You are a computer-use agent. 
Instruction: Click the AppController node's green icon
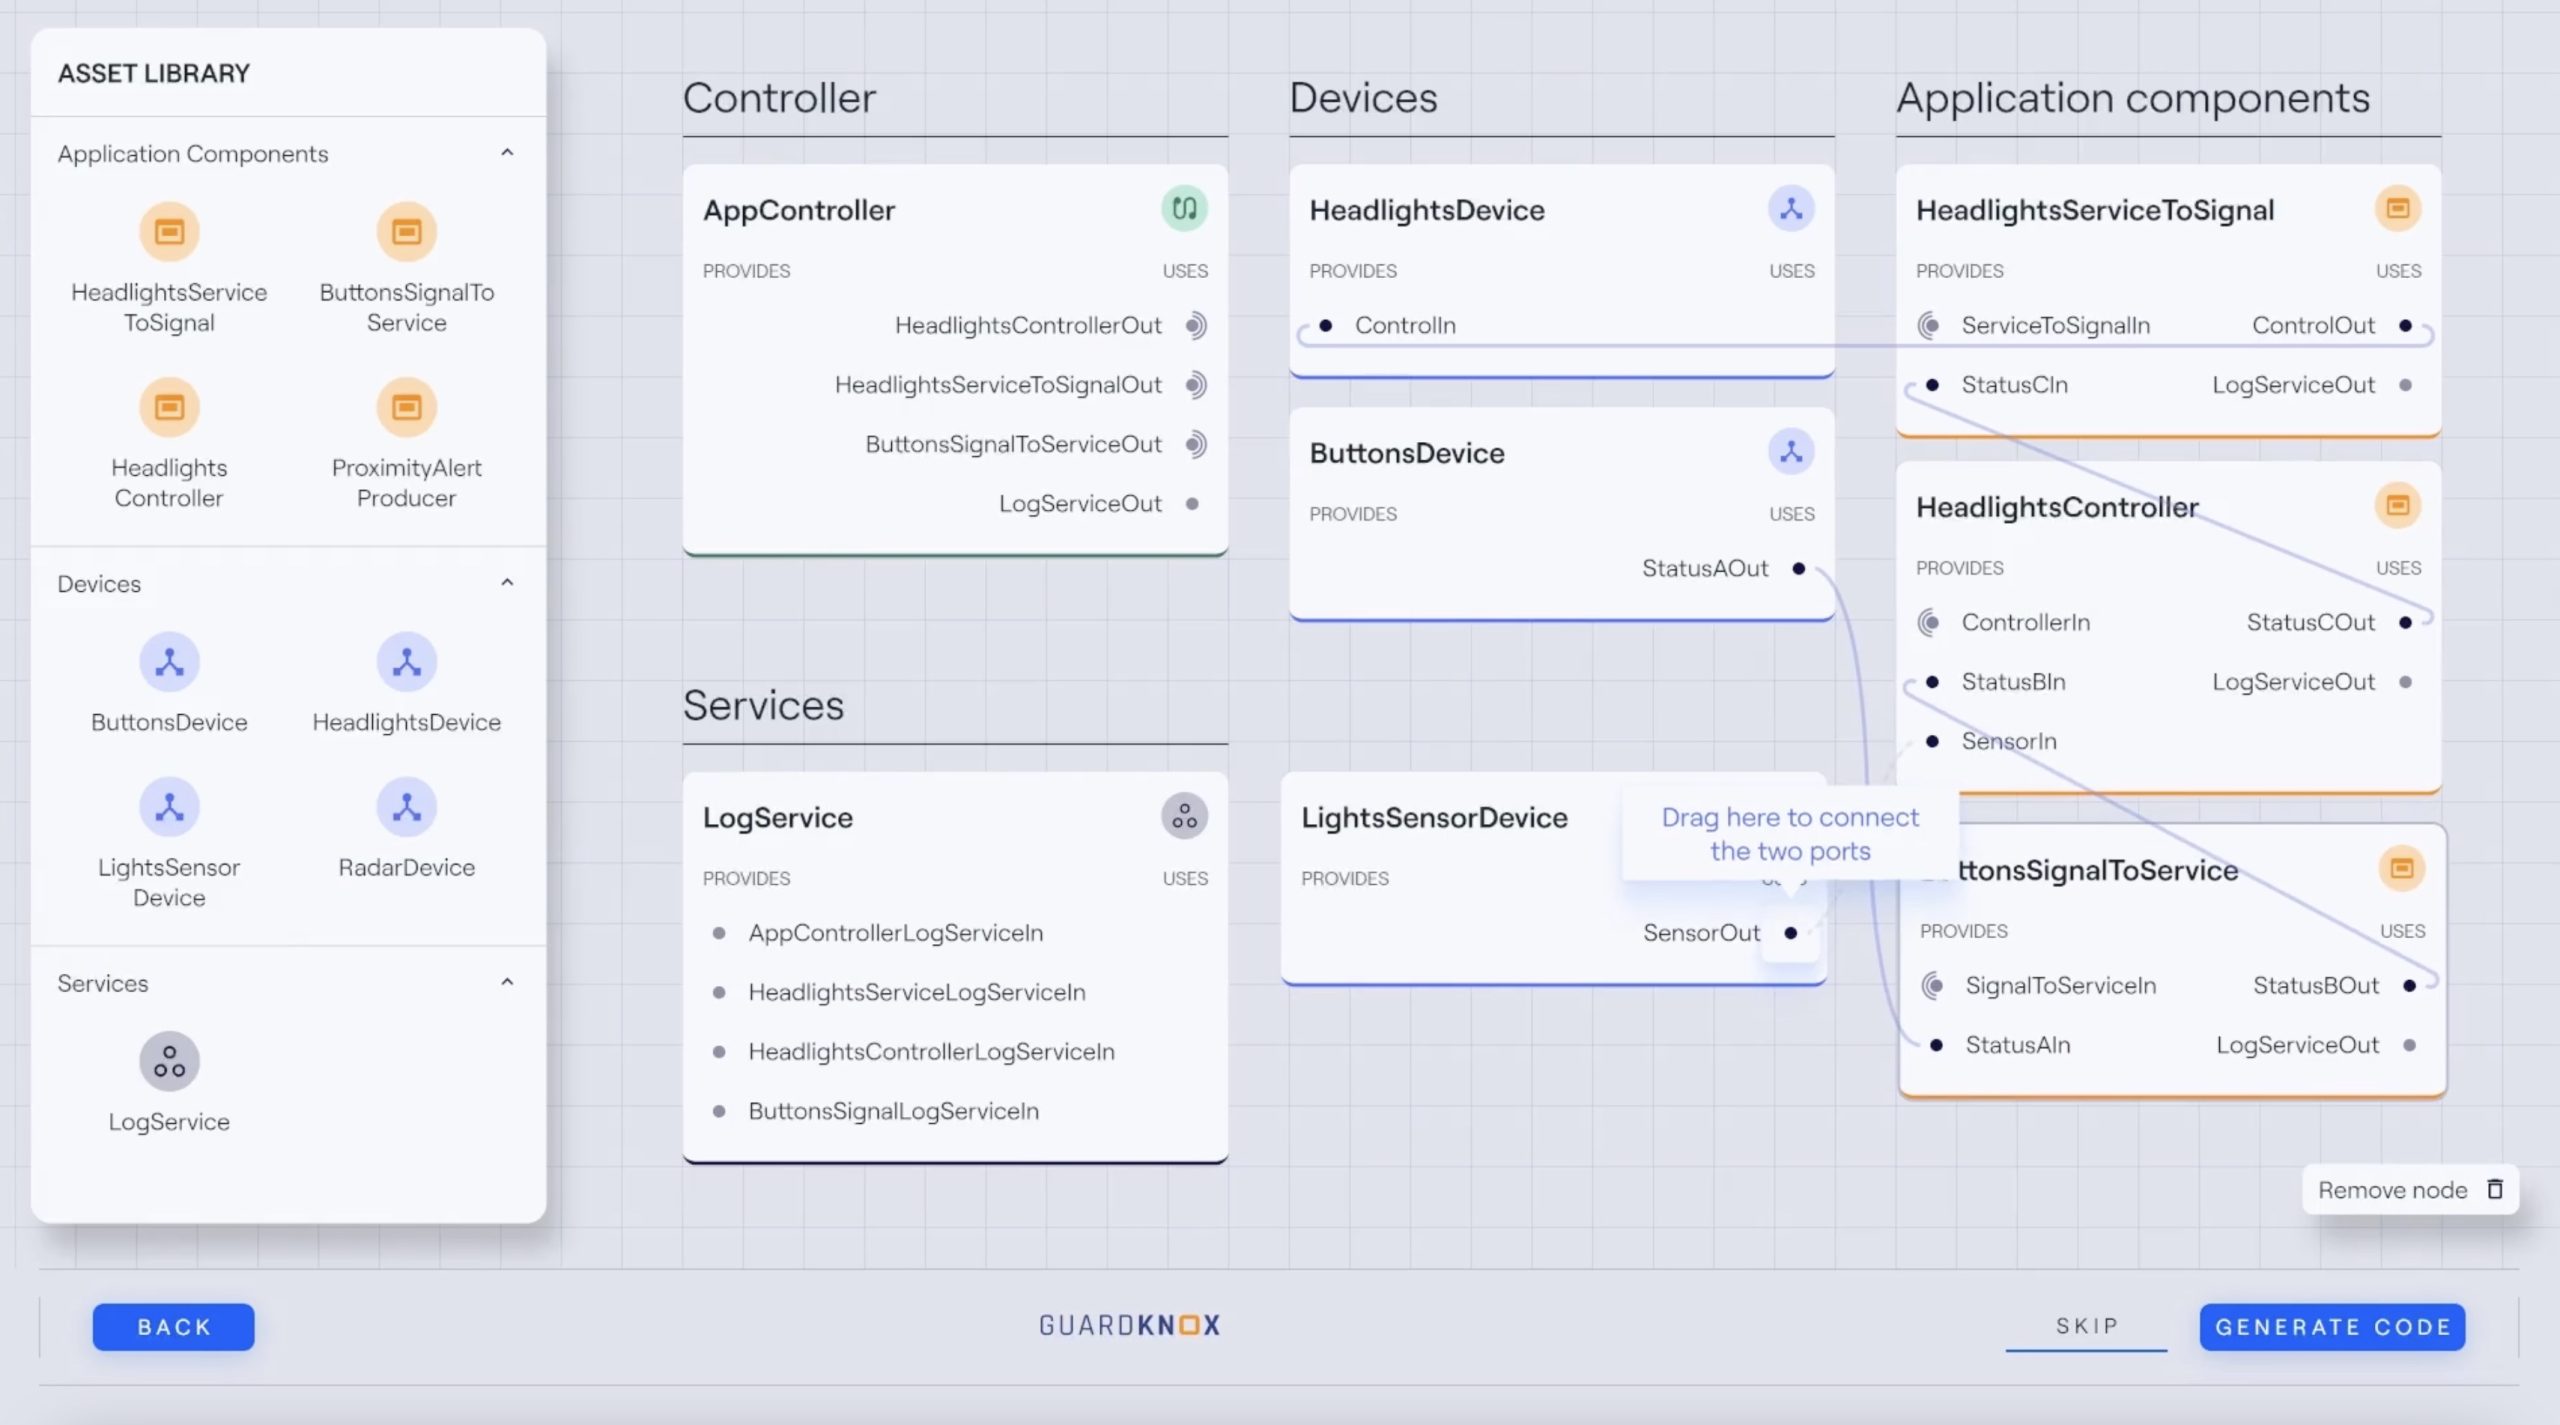(x=1184, y=209)
